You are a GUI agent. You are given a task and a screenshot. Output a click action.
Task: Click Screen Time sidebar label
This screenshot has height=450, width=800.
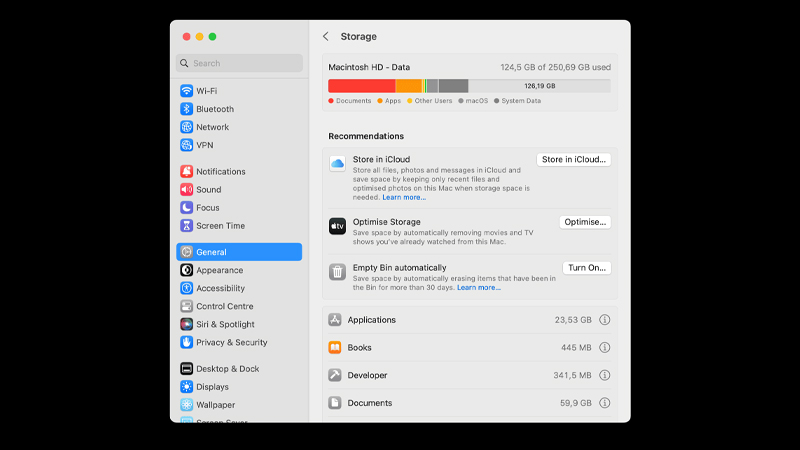click(220, 226)
